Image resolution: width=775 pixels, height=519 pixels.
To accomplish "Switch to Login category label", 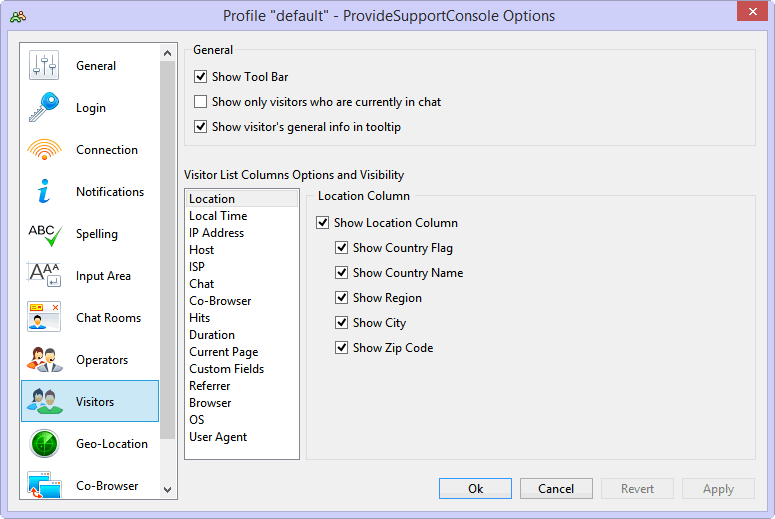I will click(91, 108).
